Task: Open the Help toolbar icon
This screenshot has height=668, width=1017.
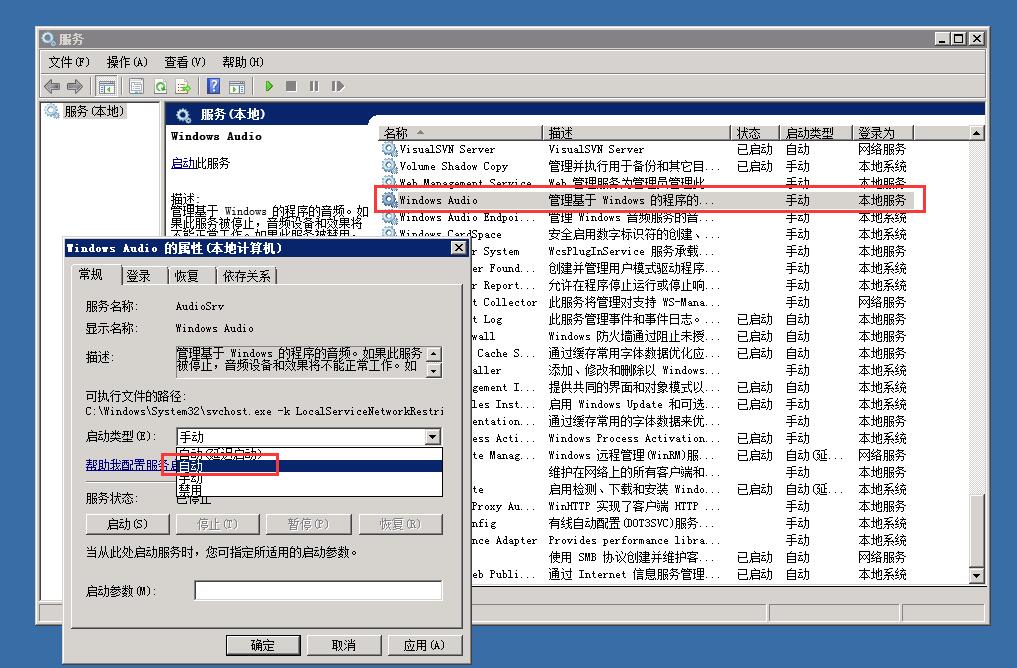Action: 213,86
